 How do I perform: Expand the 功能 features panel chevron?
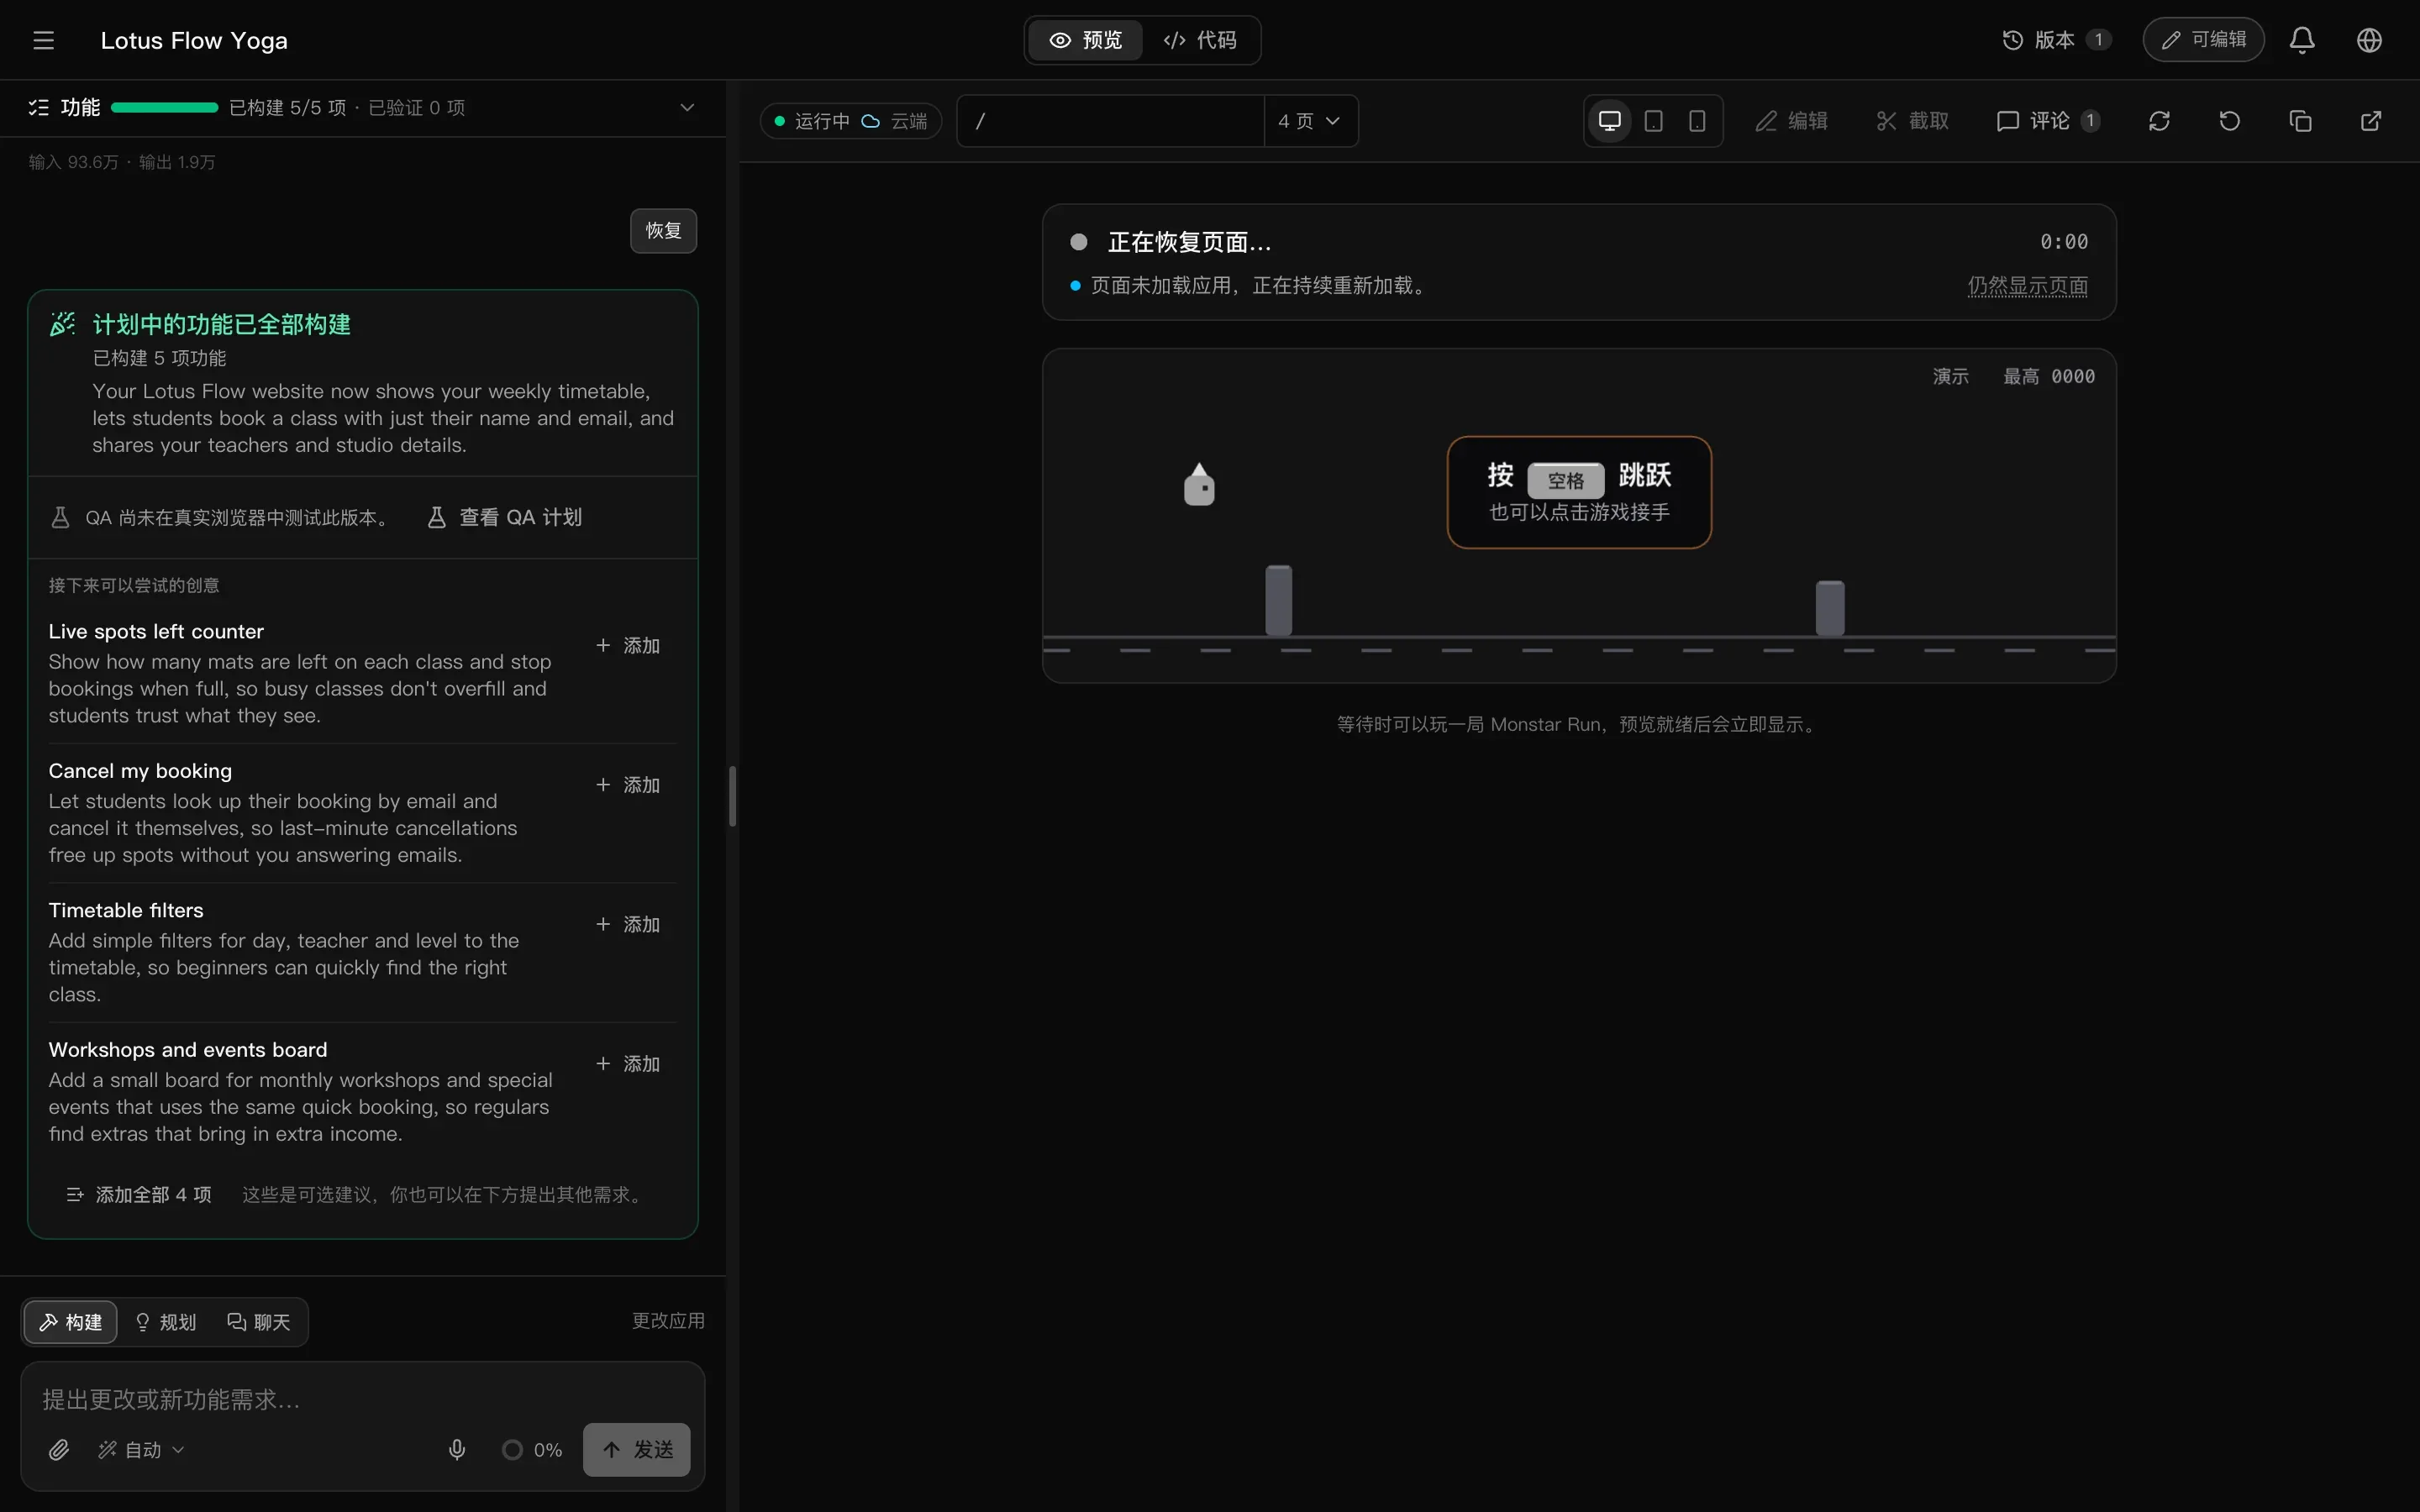pos(687,107)
